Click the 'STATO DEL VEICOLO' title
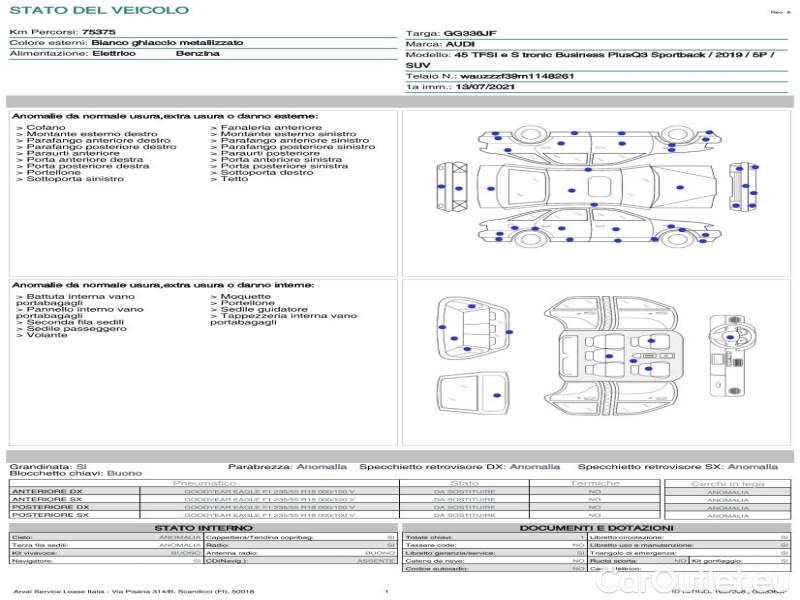This screenshot has height=600, width=800. pos(99,10)
